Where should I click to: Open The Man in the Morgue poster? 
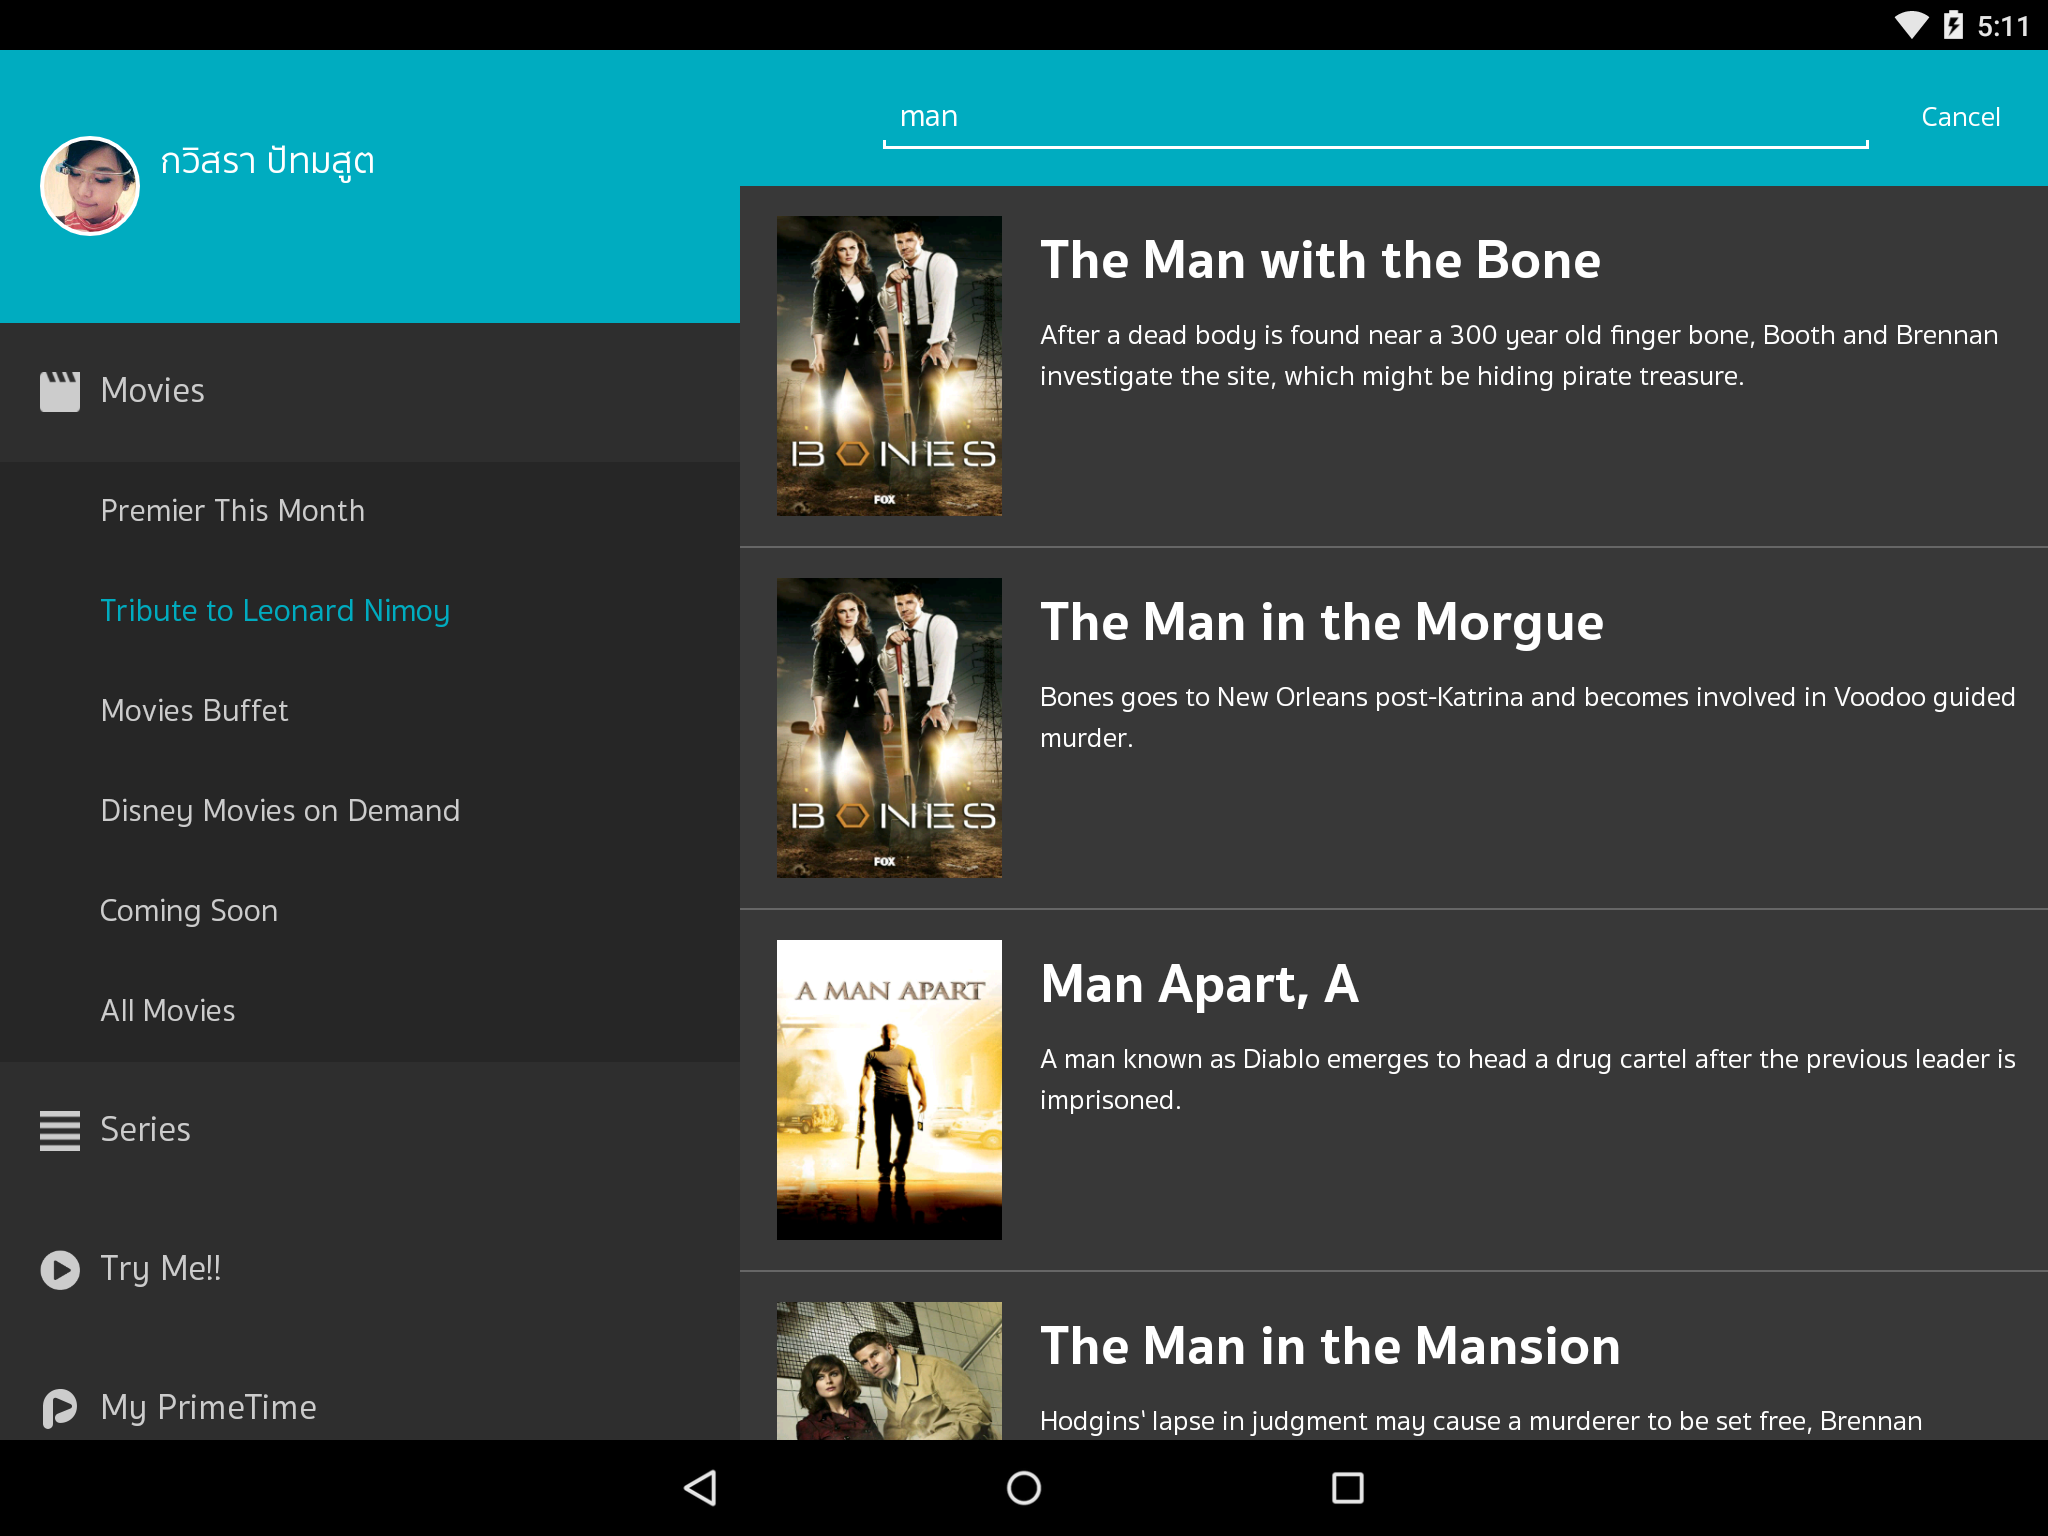pyautogui.click(x=889, y=728)
